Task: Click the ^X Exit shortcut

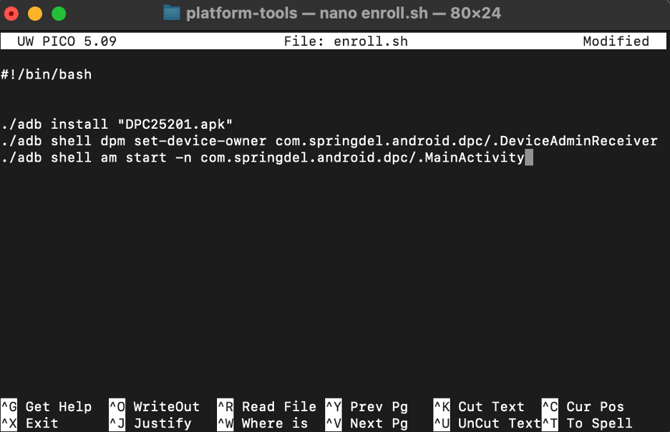Action: coord(29,423)
